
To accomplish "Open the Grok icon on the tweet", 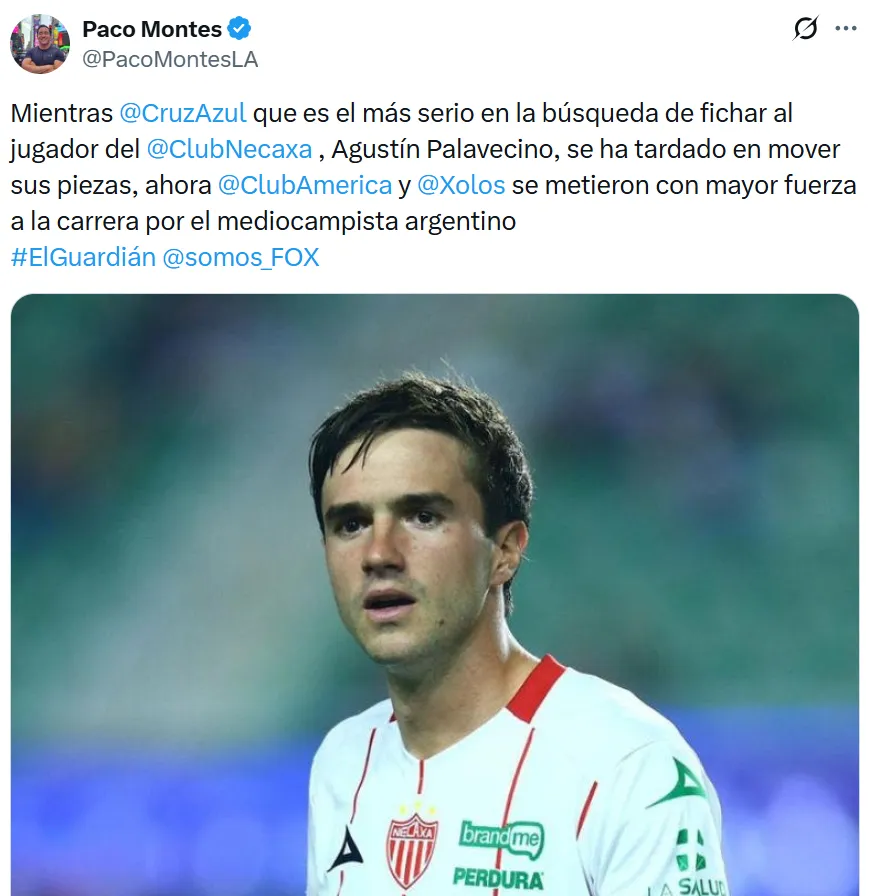I will click(x=805, y=29).
